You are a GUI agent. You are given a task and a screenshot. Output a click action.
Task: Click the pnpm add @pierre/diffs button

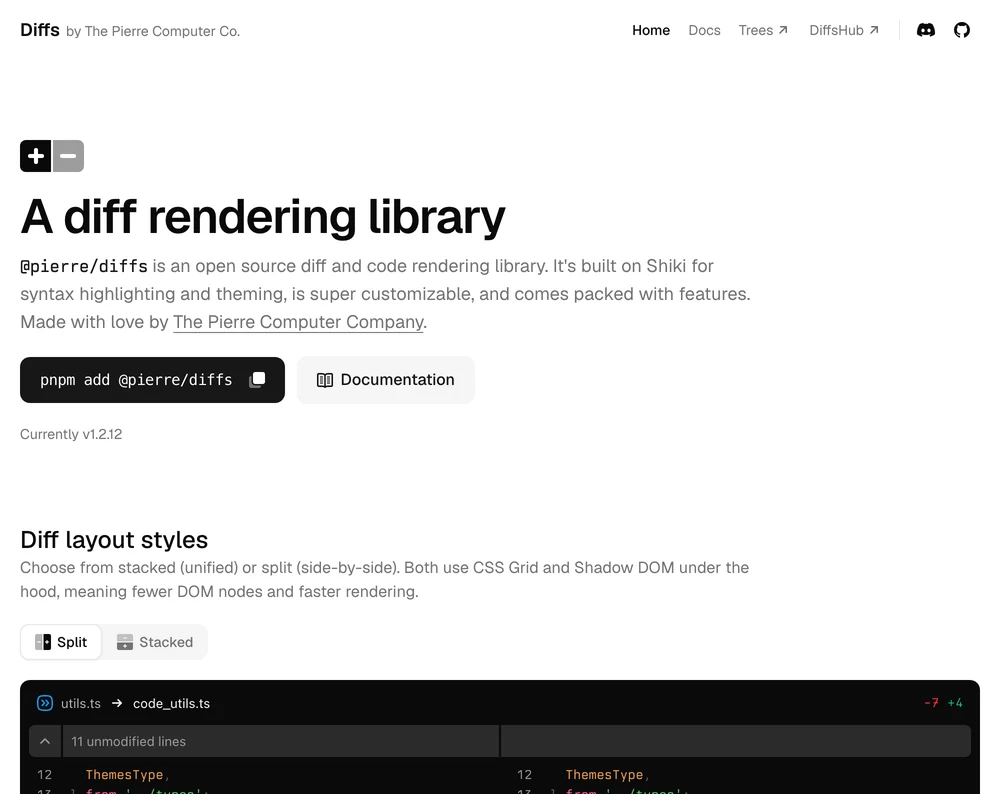152,379
